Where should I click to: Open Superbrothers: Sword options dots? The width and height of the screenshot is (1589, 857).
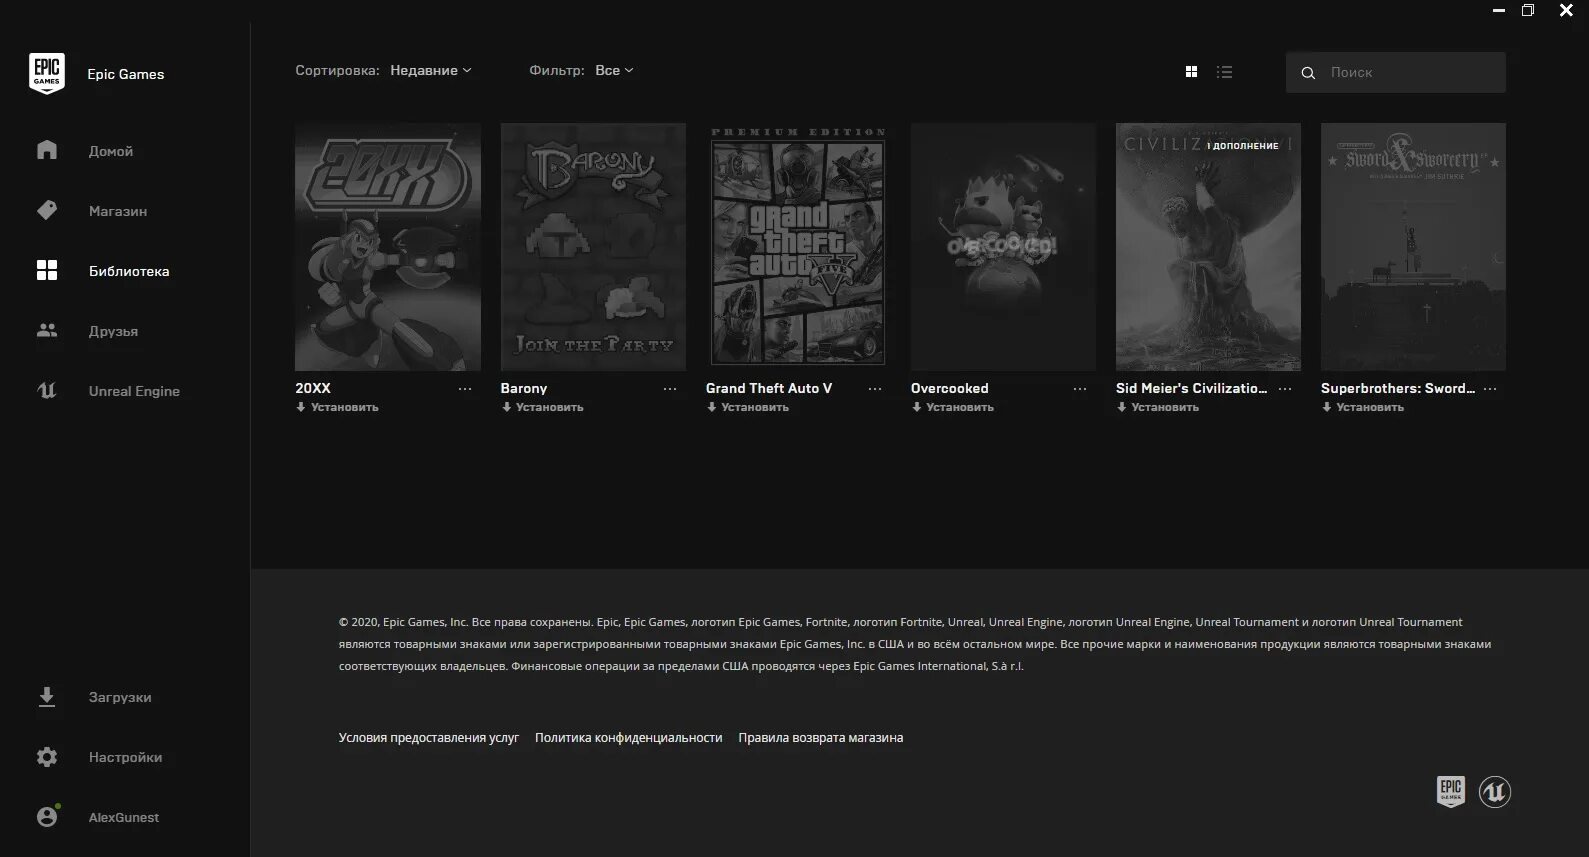[1490, 389]
